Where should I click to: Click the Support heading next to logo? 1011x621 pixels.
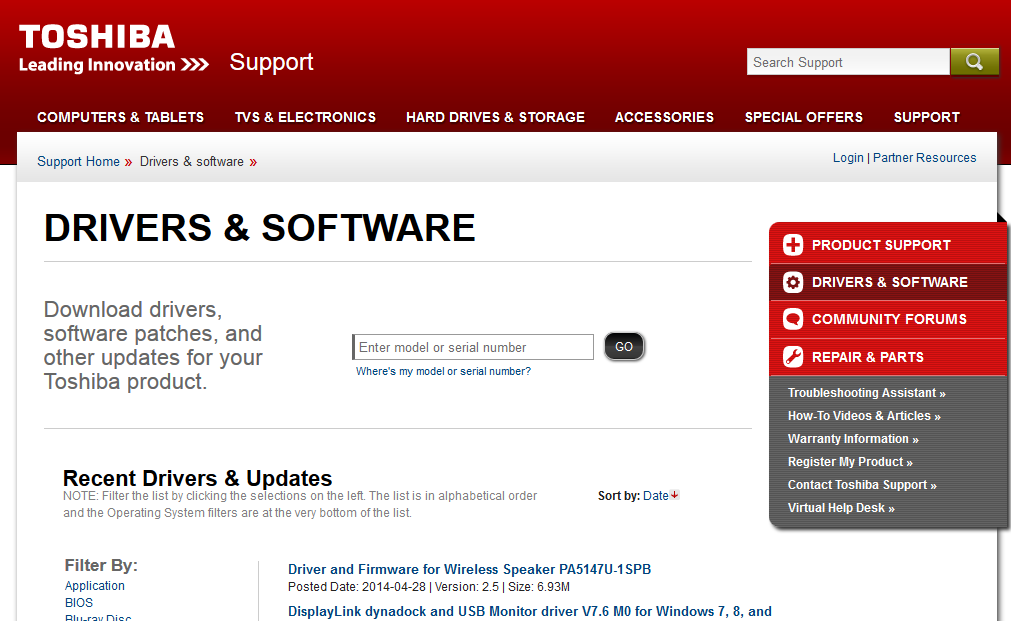click(271, 62)
